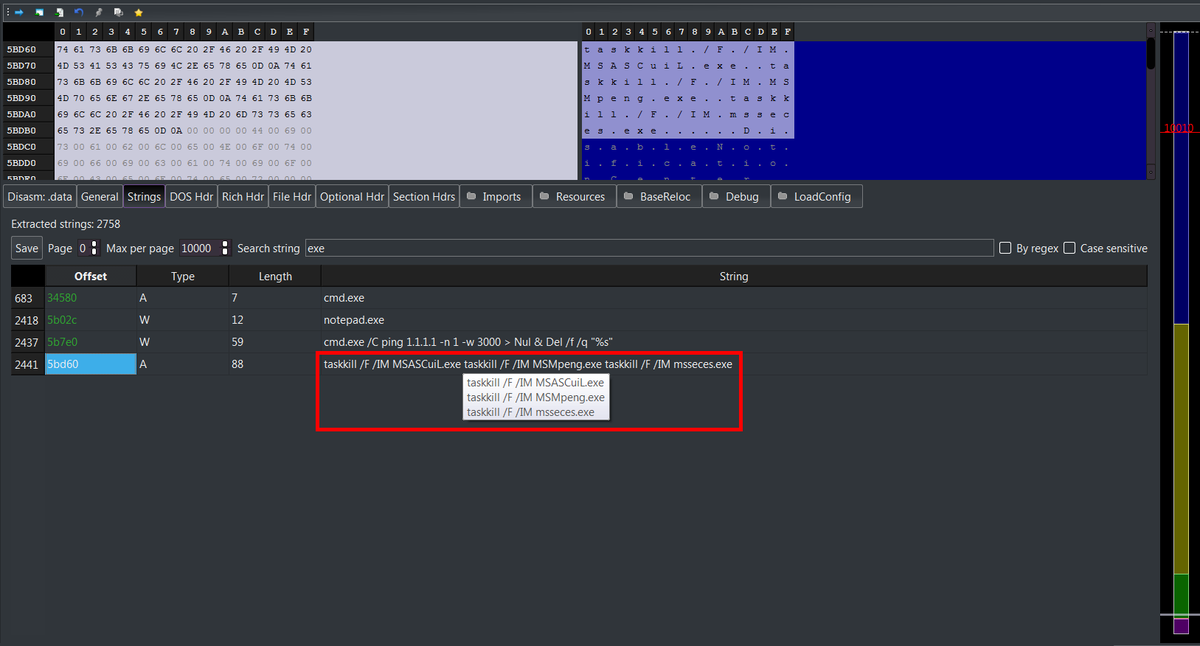Click the pin toolbar icon

click(x=98, y=12)
